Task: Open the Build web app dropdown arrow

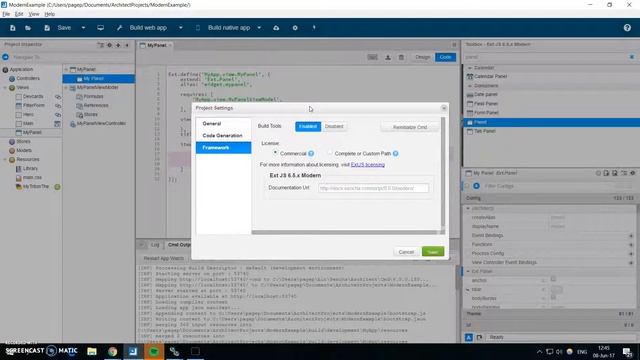Action: (x=180, y=28)
